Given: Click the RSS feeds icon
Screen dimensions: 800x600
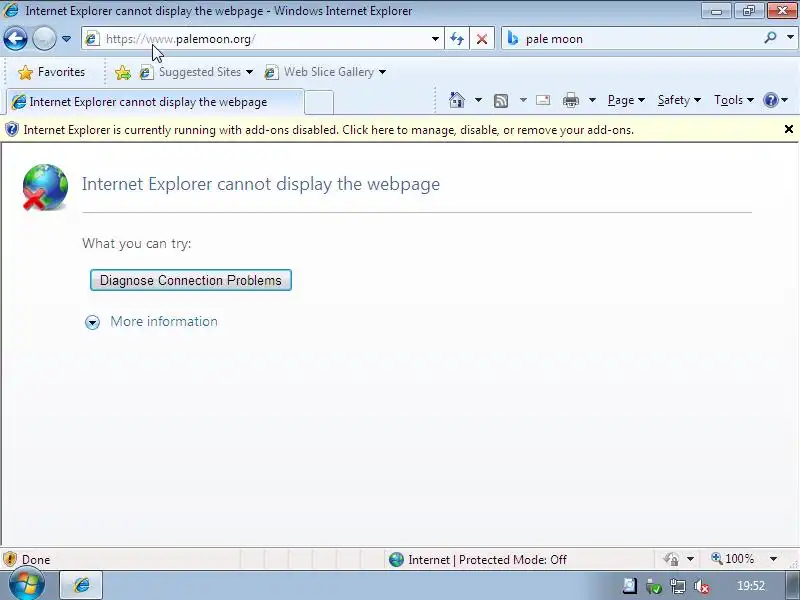Looking at the screenshot, I should tap(501, 101).
